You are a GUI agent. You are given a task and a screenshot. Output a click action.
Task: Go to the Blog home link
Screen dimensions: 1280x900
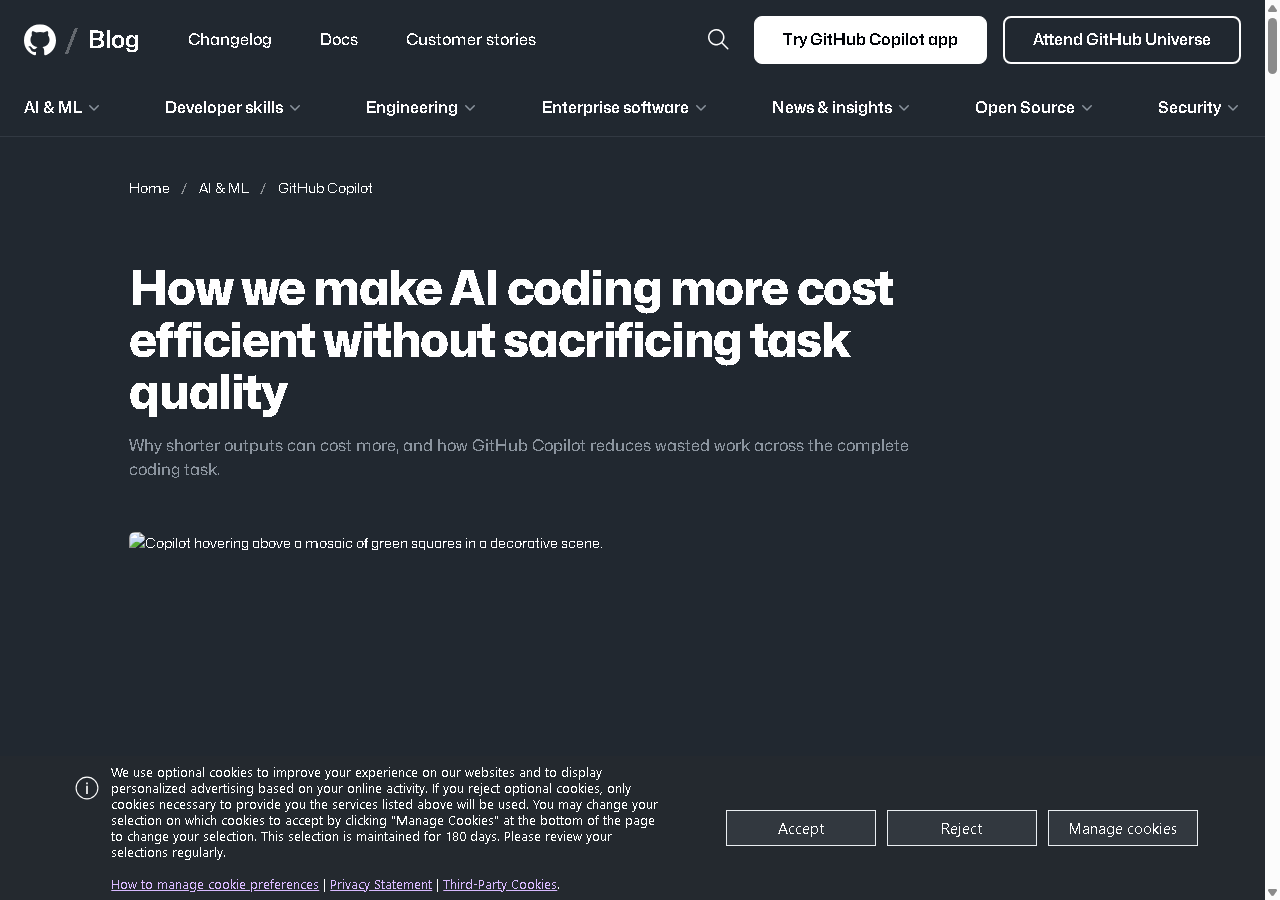pyautogui.click(x=114, y=40)
